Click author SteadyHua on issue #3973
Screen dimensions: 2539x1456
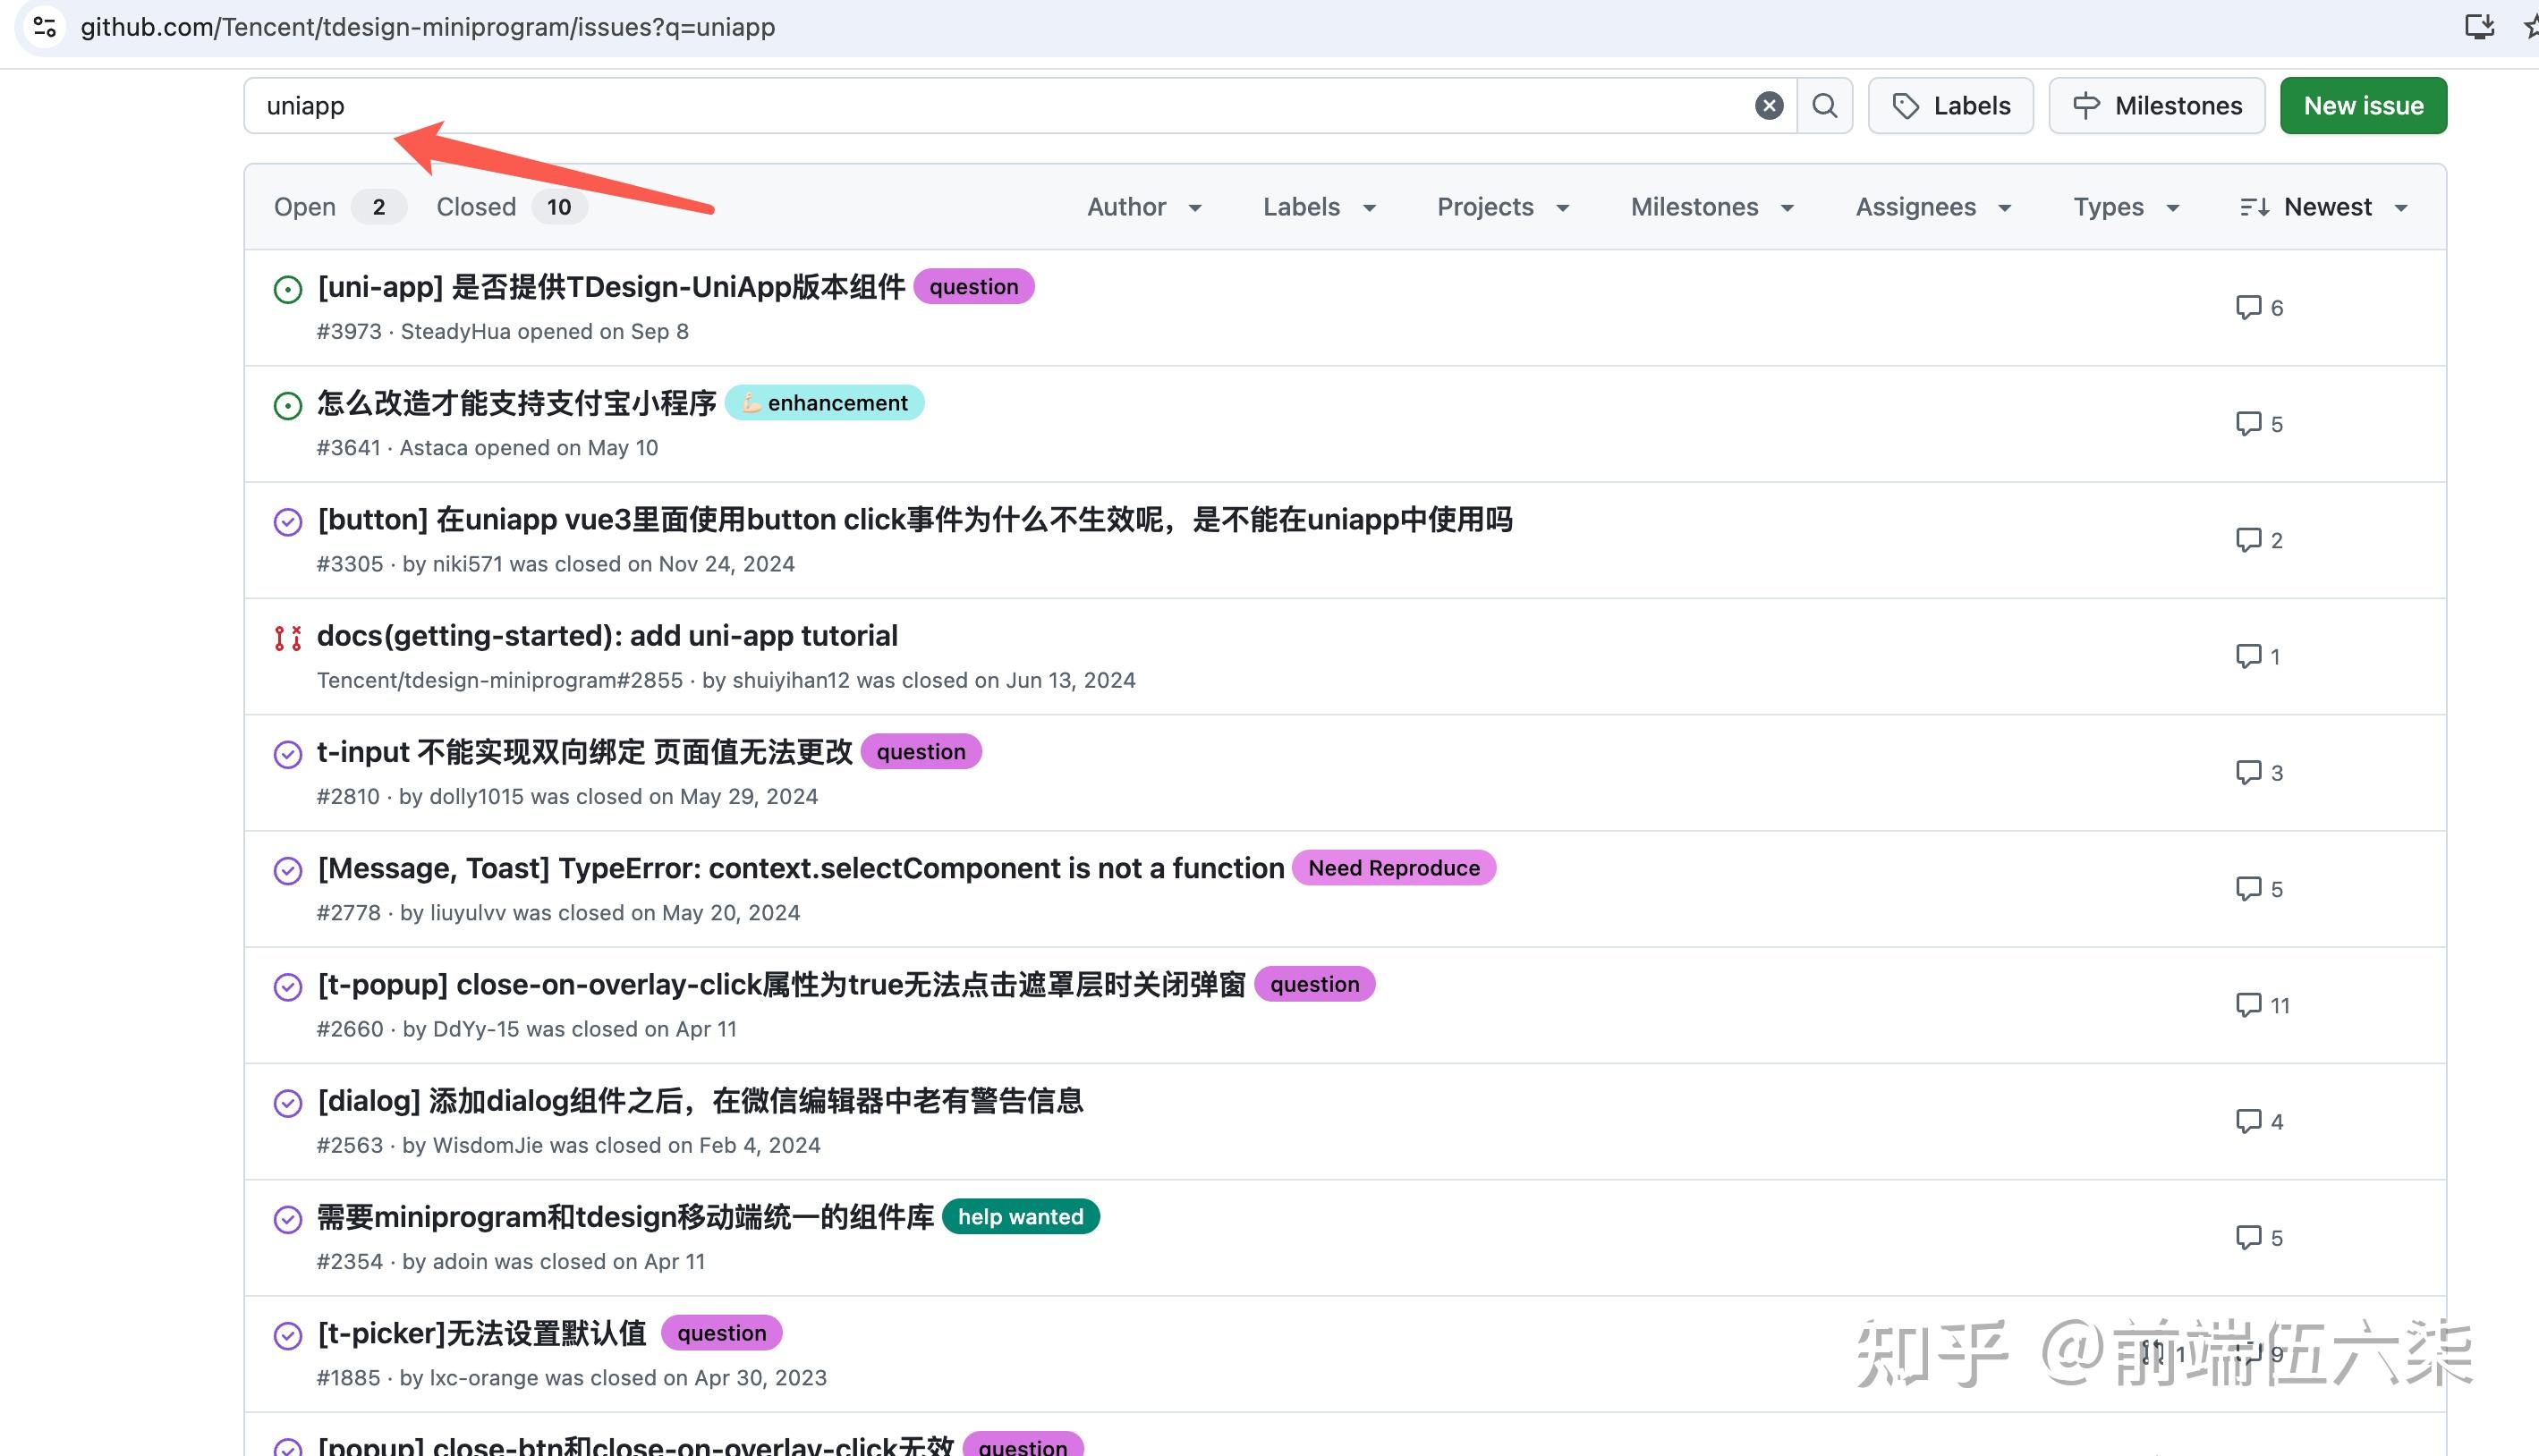[x=455, y=332]
